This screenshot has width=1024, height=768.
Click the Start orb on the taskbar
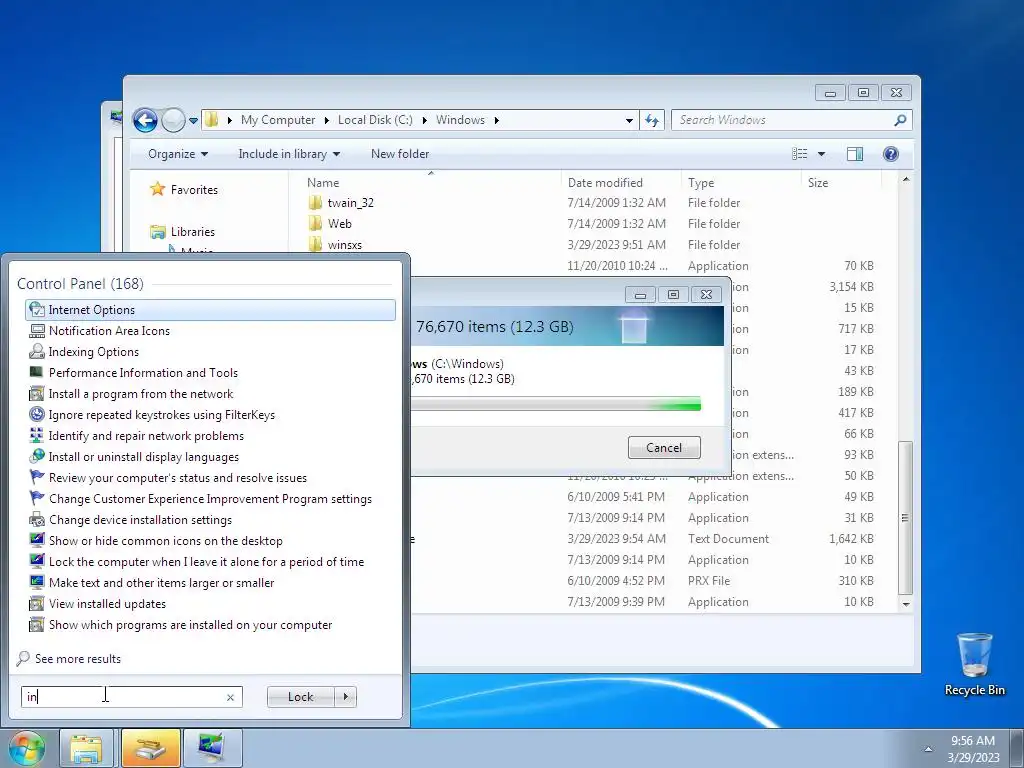(27, 748)
